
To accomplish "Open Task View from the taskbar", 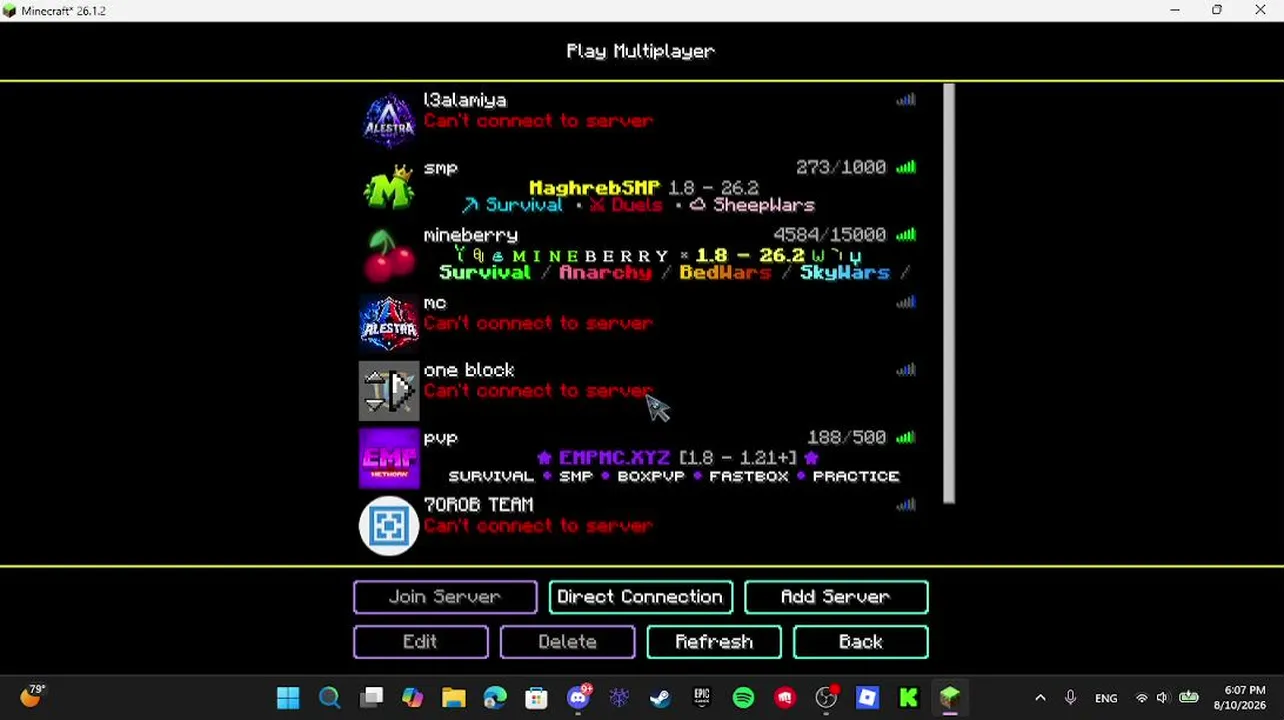I will [x=371, y=697].
